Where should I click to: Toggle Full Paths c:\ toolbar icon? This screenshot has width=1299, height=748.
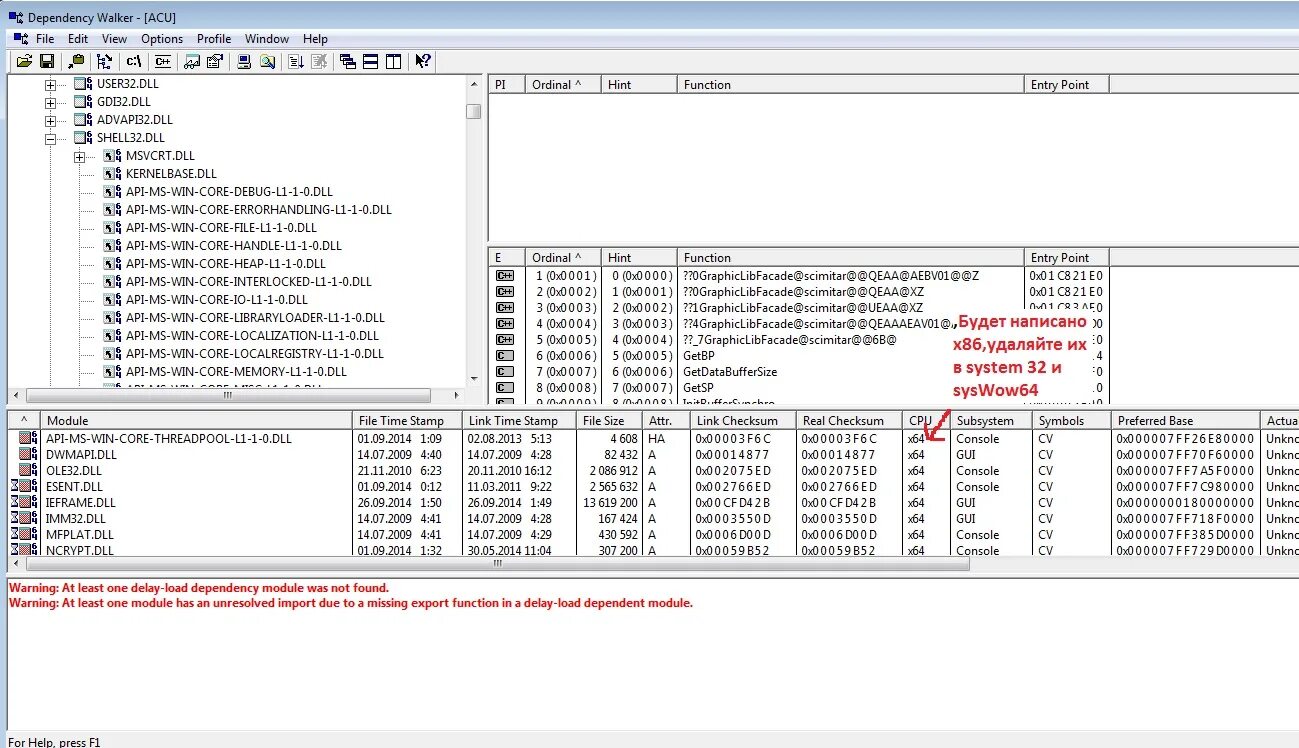click(133, 61)
